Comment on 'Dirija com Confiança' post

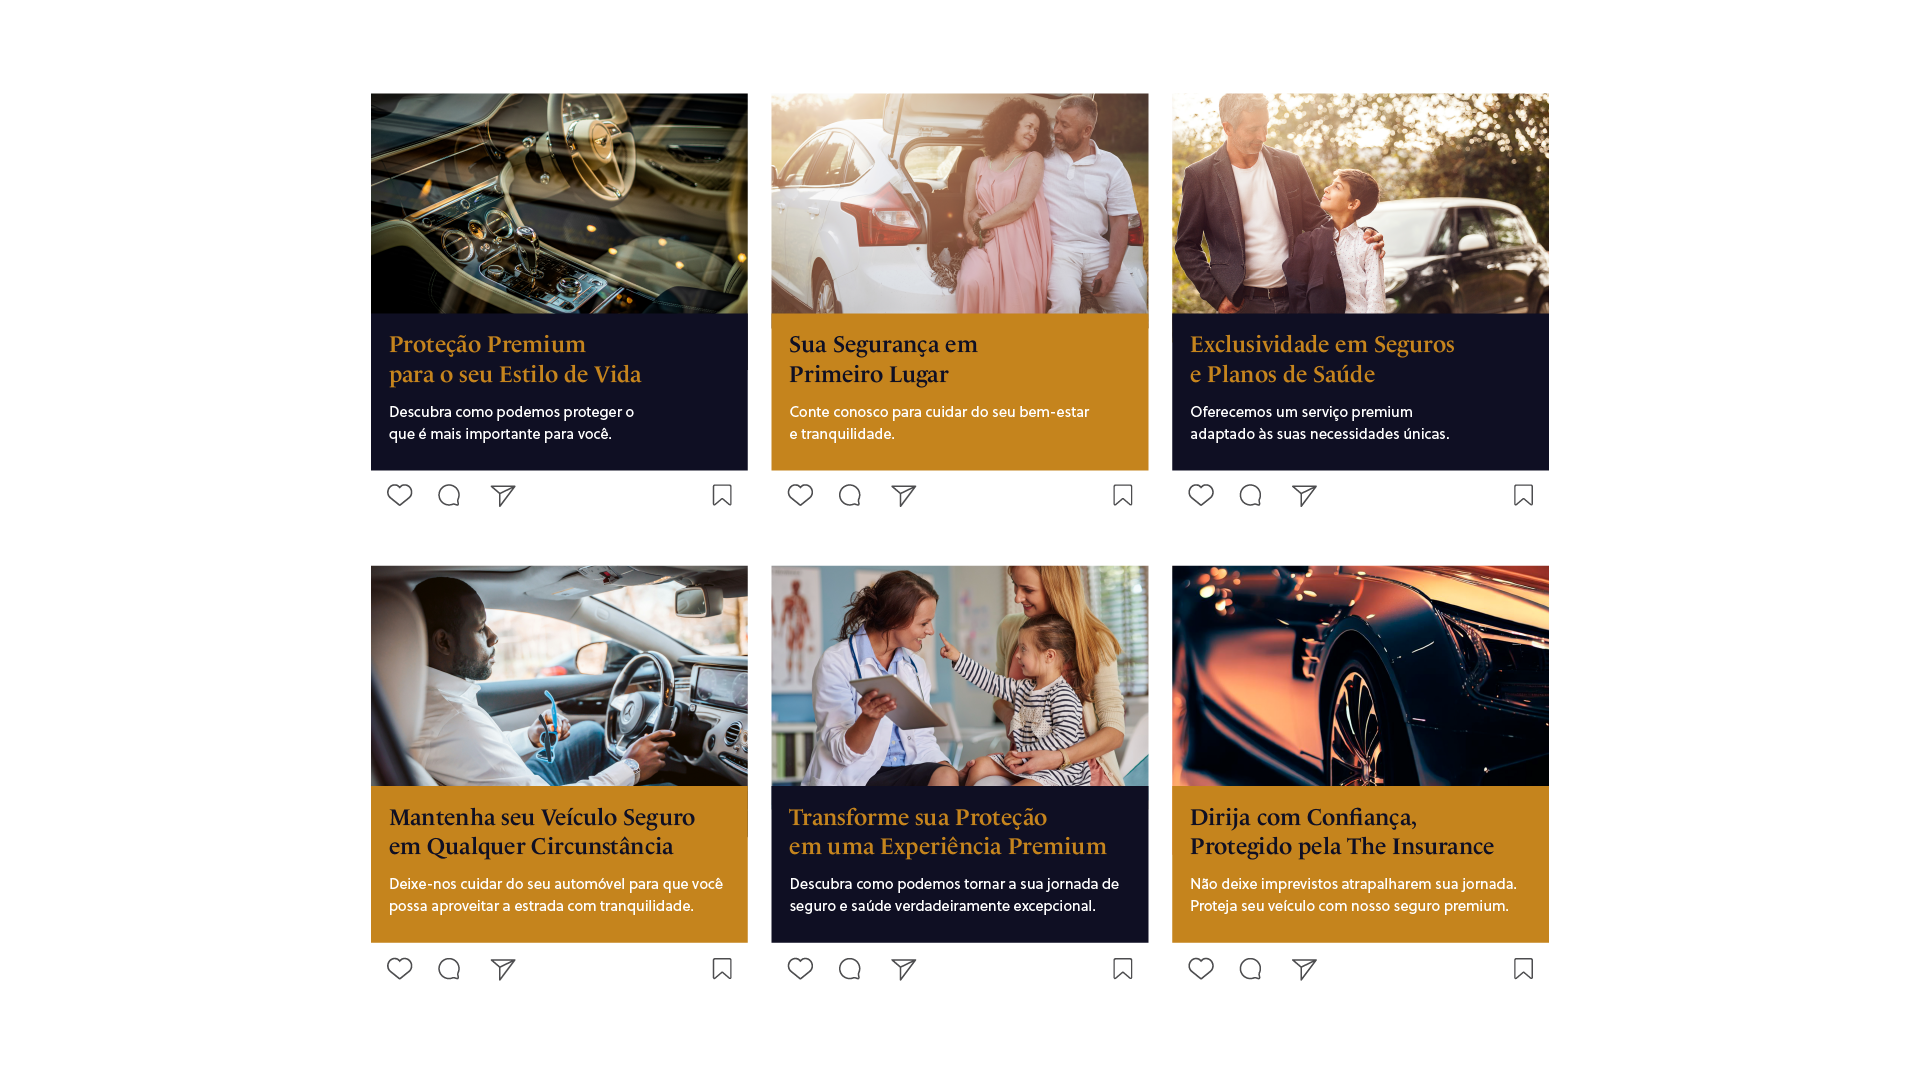(1250, 968)
